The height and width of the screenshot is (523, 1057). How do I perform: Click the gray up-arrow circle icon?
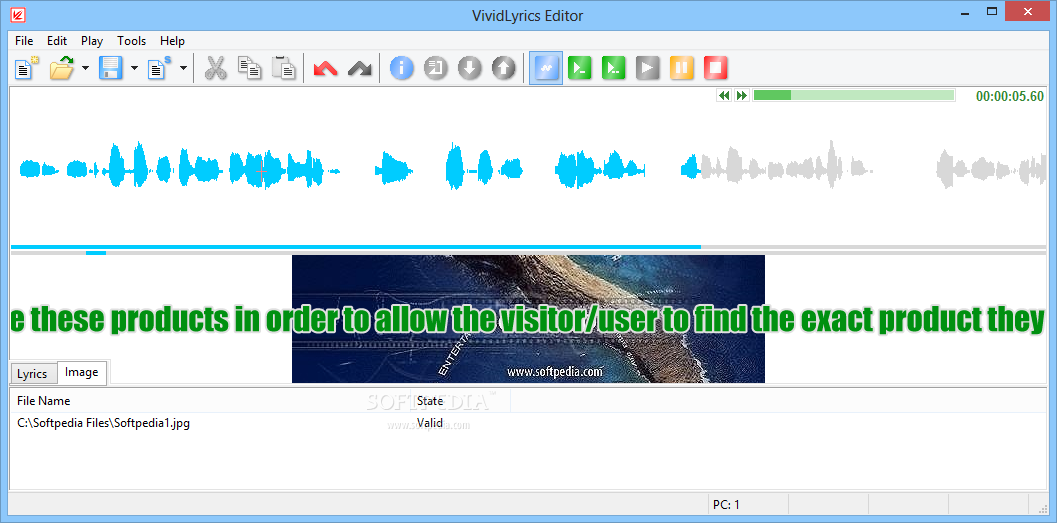point(504,68)
